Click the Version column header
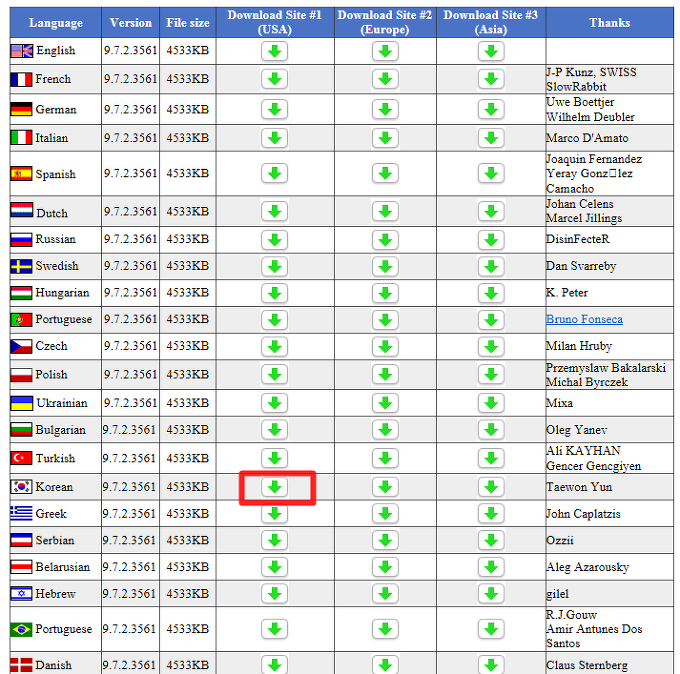 tap(131, 23)
